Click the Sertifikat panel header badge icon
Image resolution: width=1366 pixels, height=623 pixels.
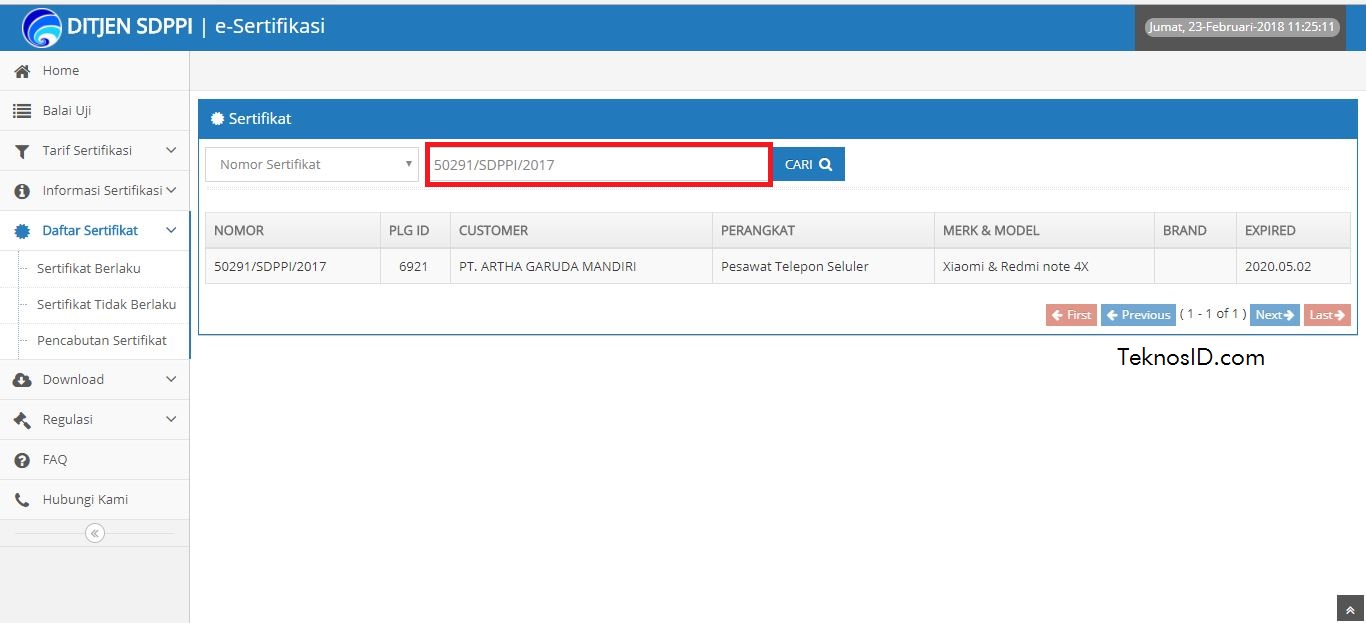point(217,118)
